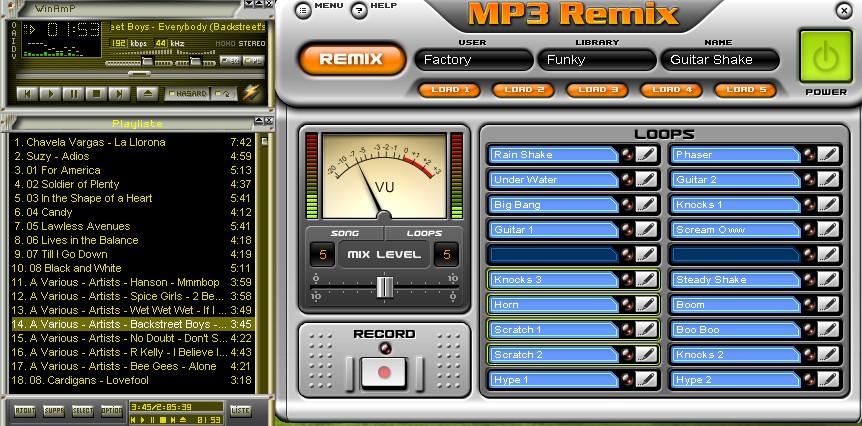Toggle Winamp's repeat button
This screenshot has height=426, width=862.
tap(224, 94)
